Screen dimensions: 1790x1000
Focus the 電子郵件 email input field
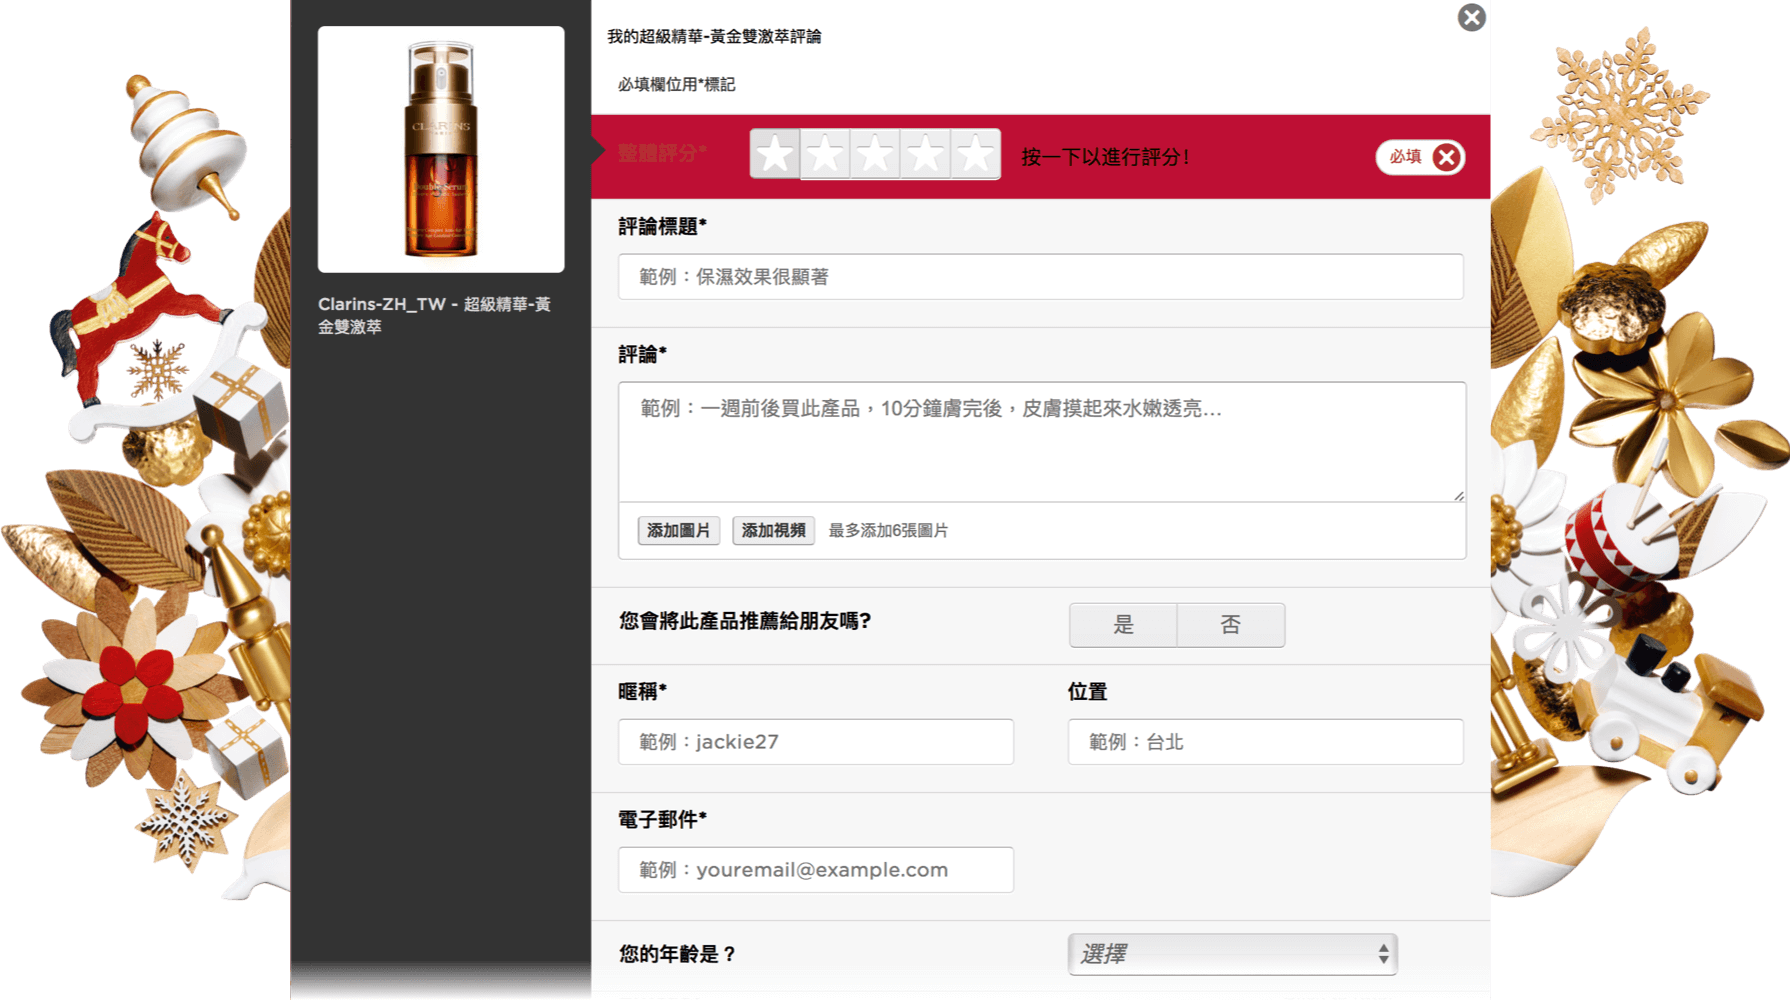pyautogui.click(x=816, y=870)
